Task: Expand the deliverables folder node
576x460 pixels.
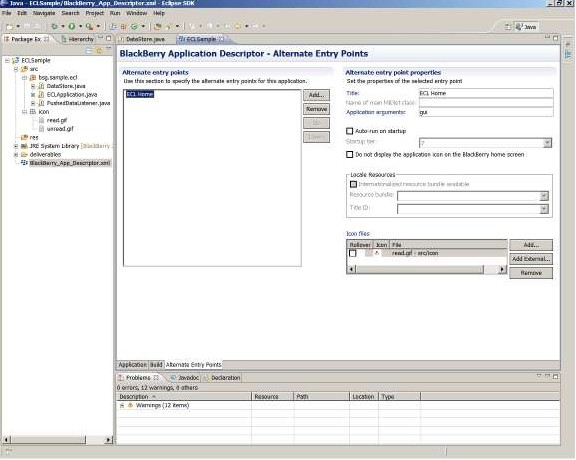Action: click(x=16, y=155)
